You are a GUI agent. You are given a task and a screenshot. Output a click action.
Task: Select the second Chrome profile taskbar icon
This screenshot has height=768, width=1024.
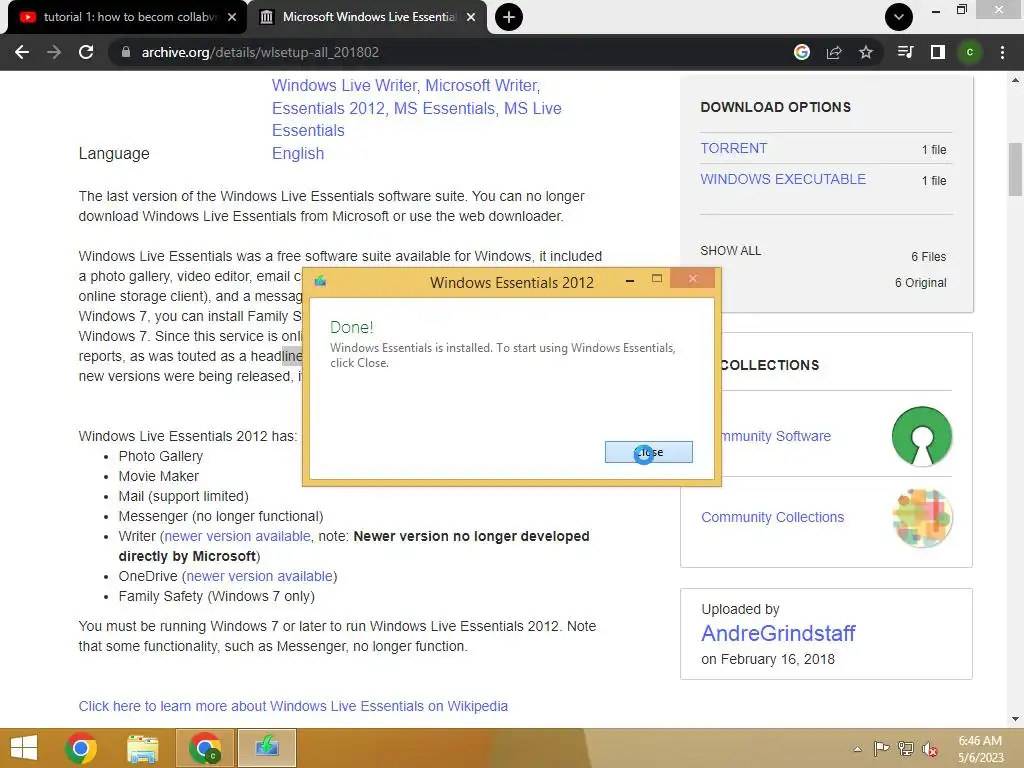pos(205,748)
